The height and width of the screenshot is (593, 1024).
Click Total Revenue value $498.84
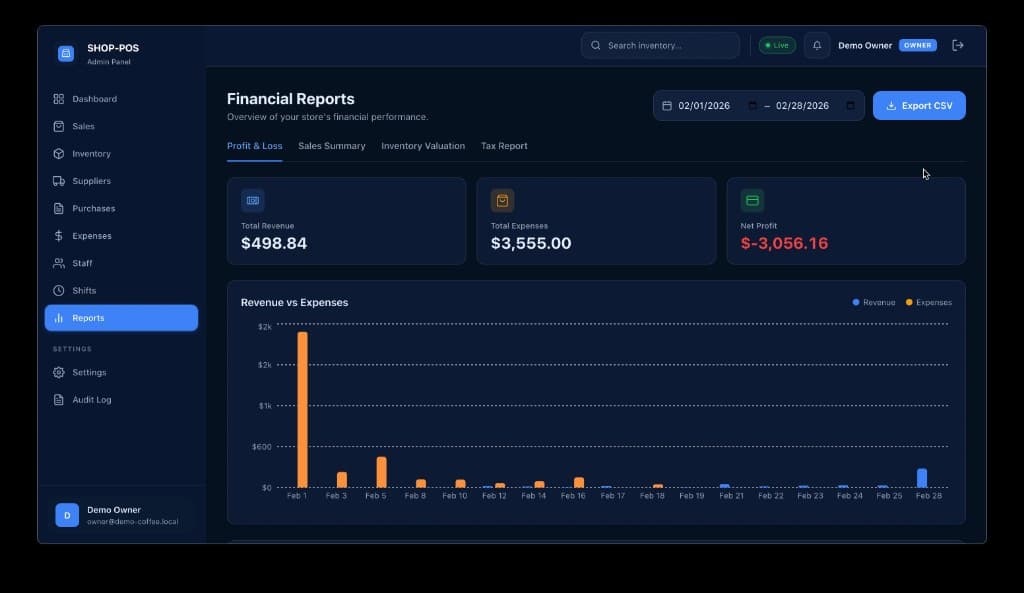274,243
